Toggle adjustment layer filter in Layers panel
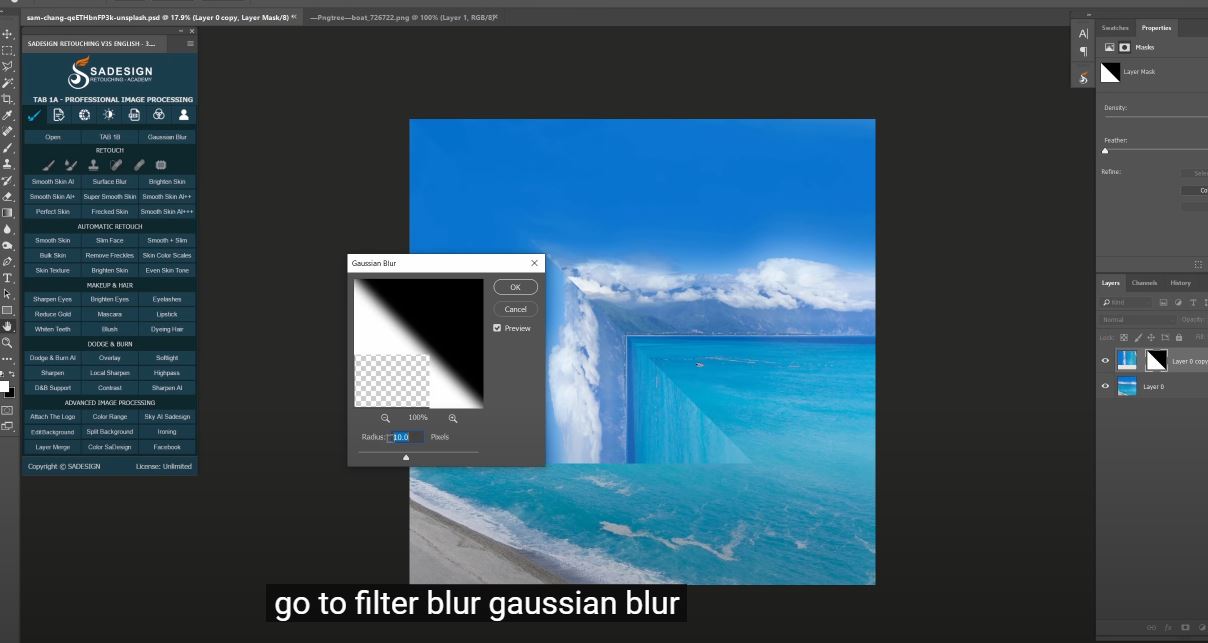Image resolution: width=1208 pixels, height=643 pixels. pos(1178,302)
